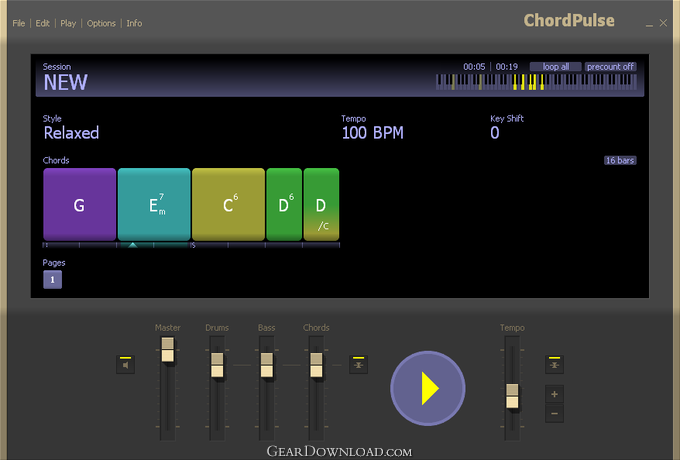680x460 pixels.
Task: Select the green D6 chord block
Action: 284,204
